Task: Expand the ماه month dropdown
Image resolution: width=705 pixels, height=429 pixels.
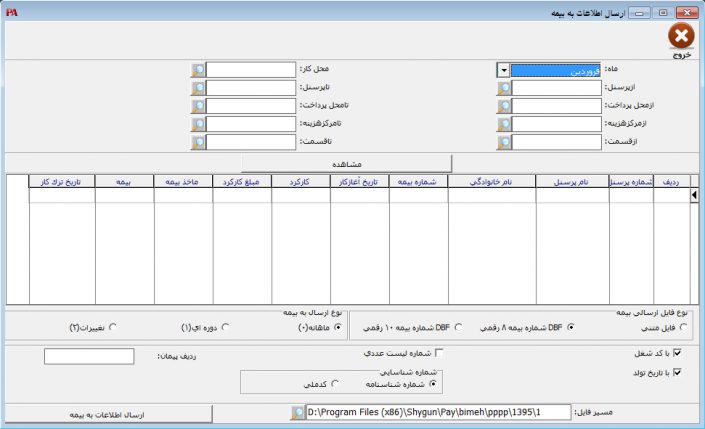Action: (x=504, y=70)
